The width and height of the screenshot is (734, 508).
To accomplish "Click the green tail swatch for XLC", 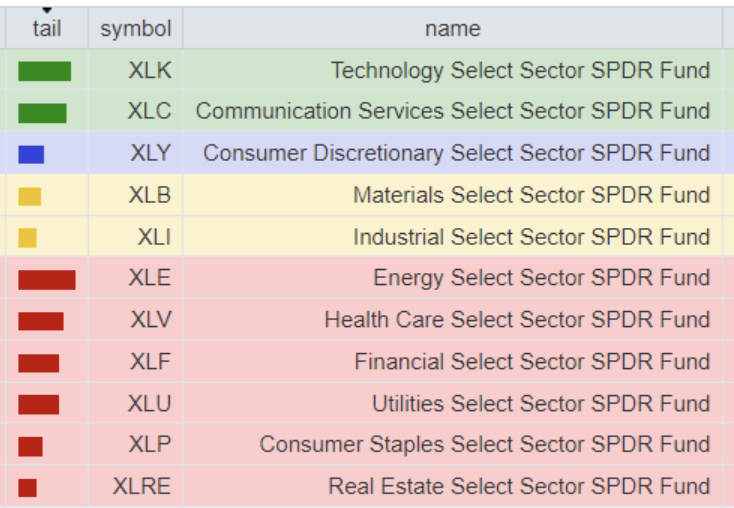I will 42,113.
